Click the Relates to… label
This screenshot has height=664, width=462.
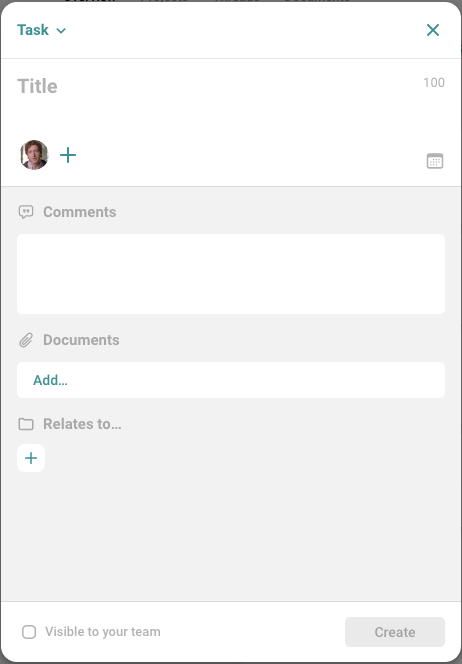coord(82,424)
